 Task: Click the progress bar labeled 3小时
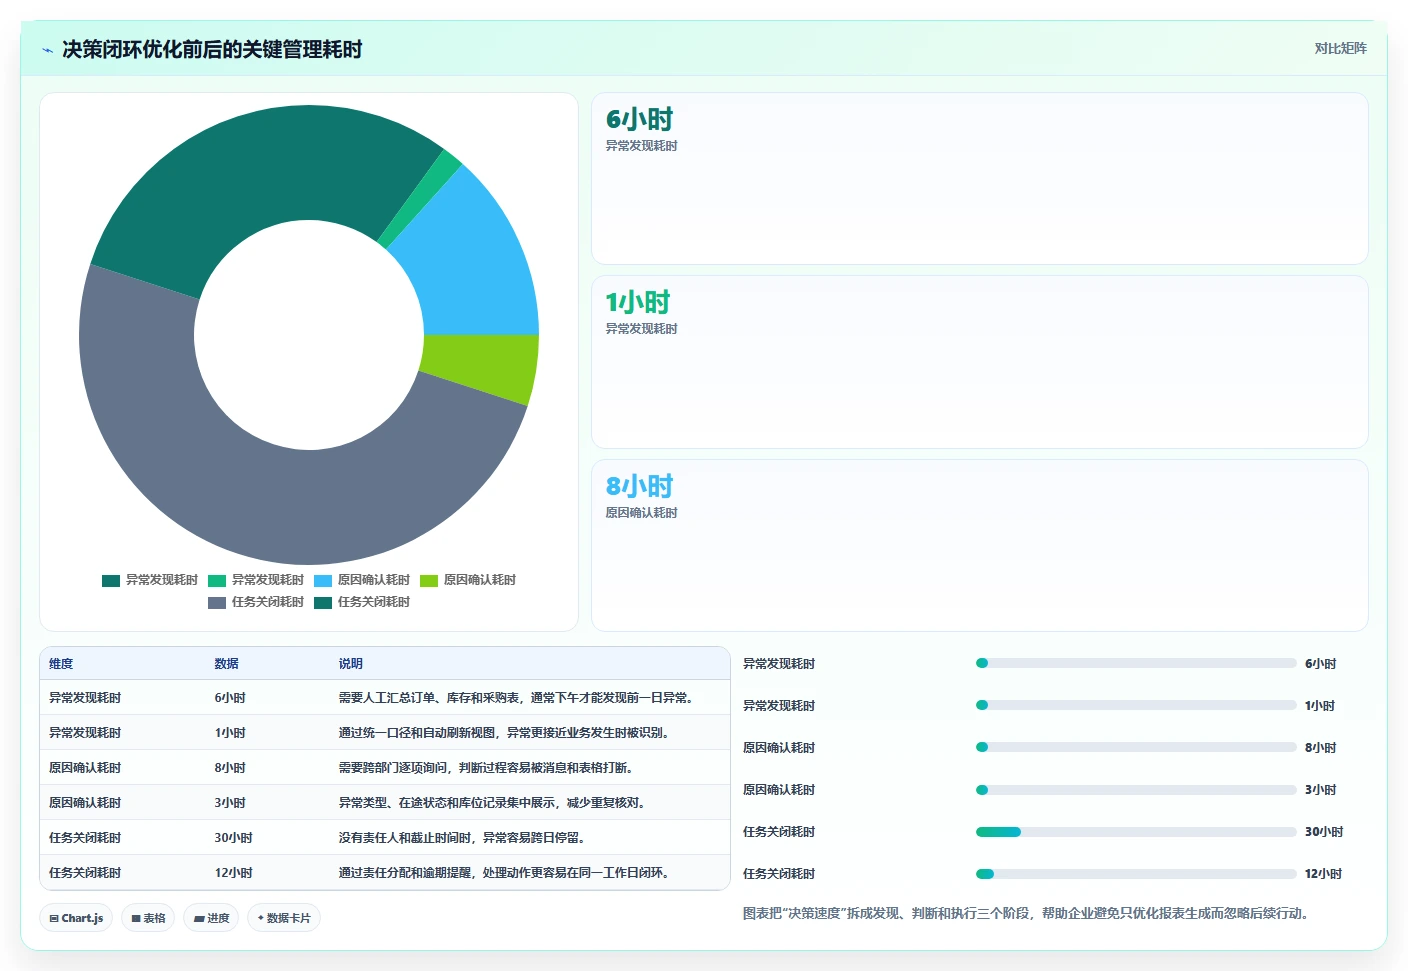1136,790
